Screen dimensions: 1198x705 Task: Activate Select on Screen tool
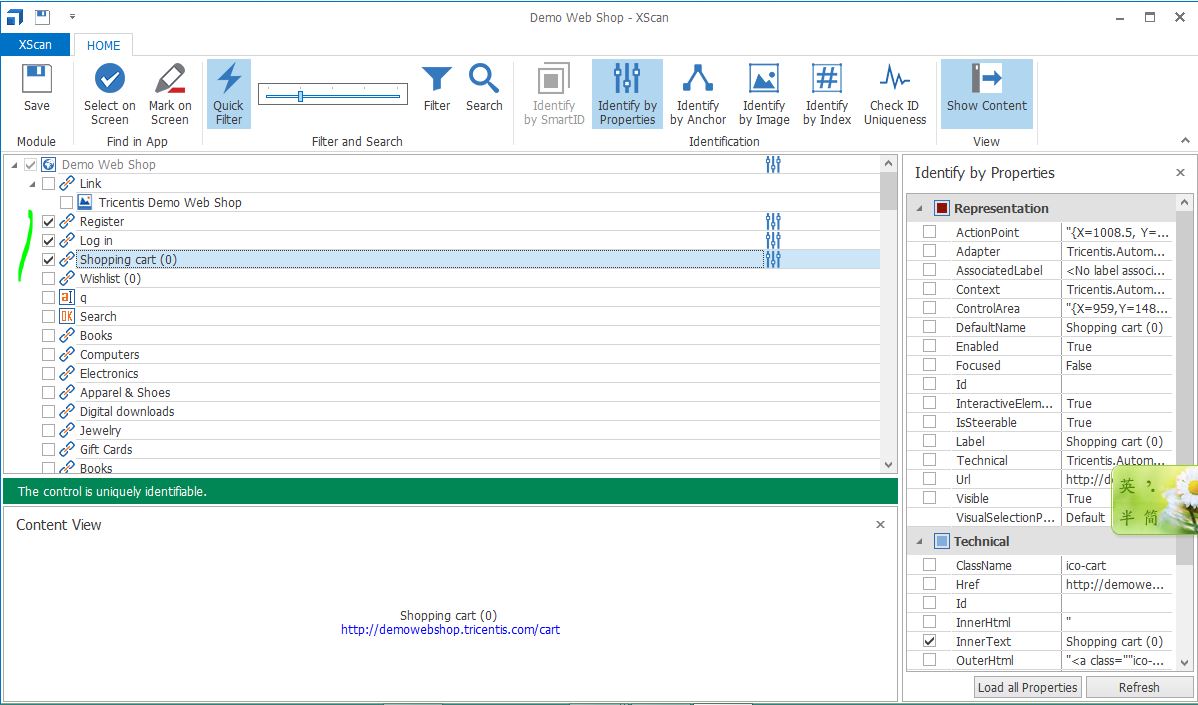pyautogui.click(x=109, y=95)
